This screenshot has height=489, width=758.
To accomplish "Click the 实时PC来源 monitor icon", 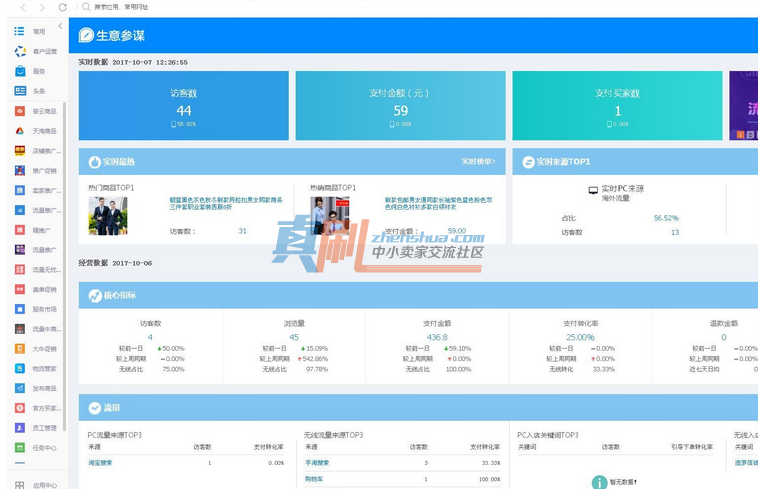I will (593, 190).
